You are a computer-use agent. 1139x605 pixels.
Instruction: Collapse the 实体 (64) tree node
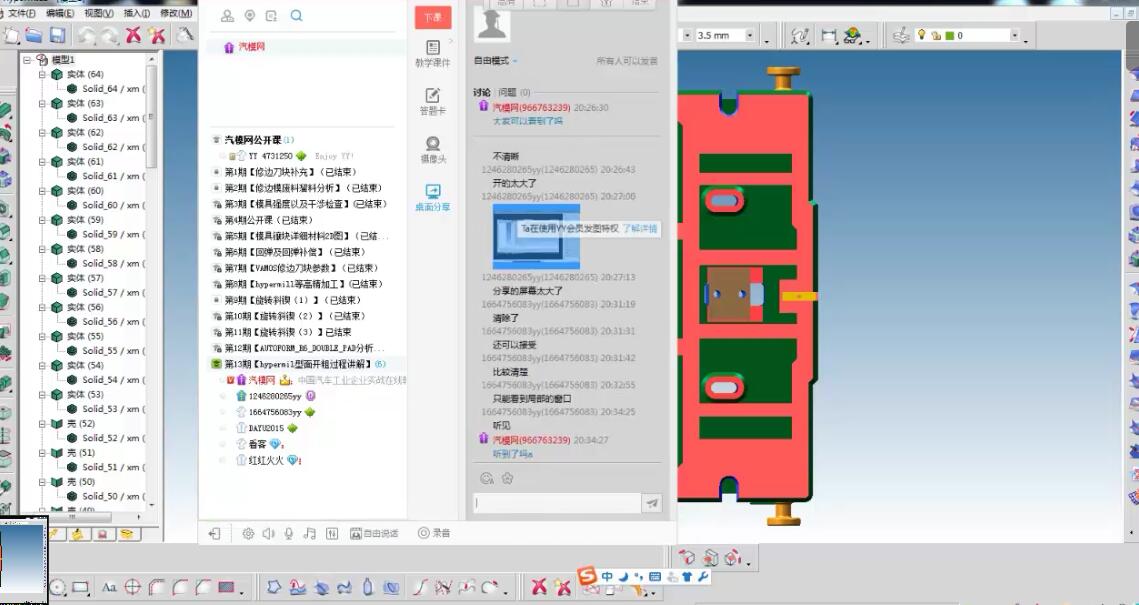click(42, 75)
